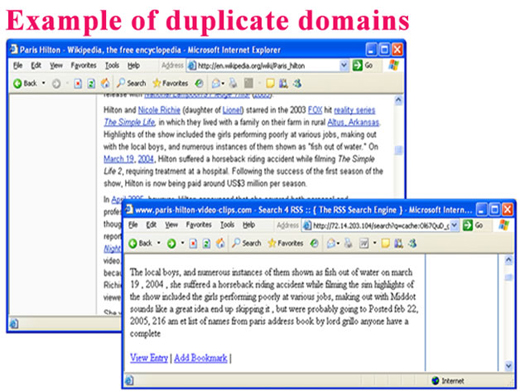This screenshot has height=392, width=520.
Task: Click the RSS window scrollbar down arrow
Action: (x=508, y=365)
